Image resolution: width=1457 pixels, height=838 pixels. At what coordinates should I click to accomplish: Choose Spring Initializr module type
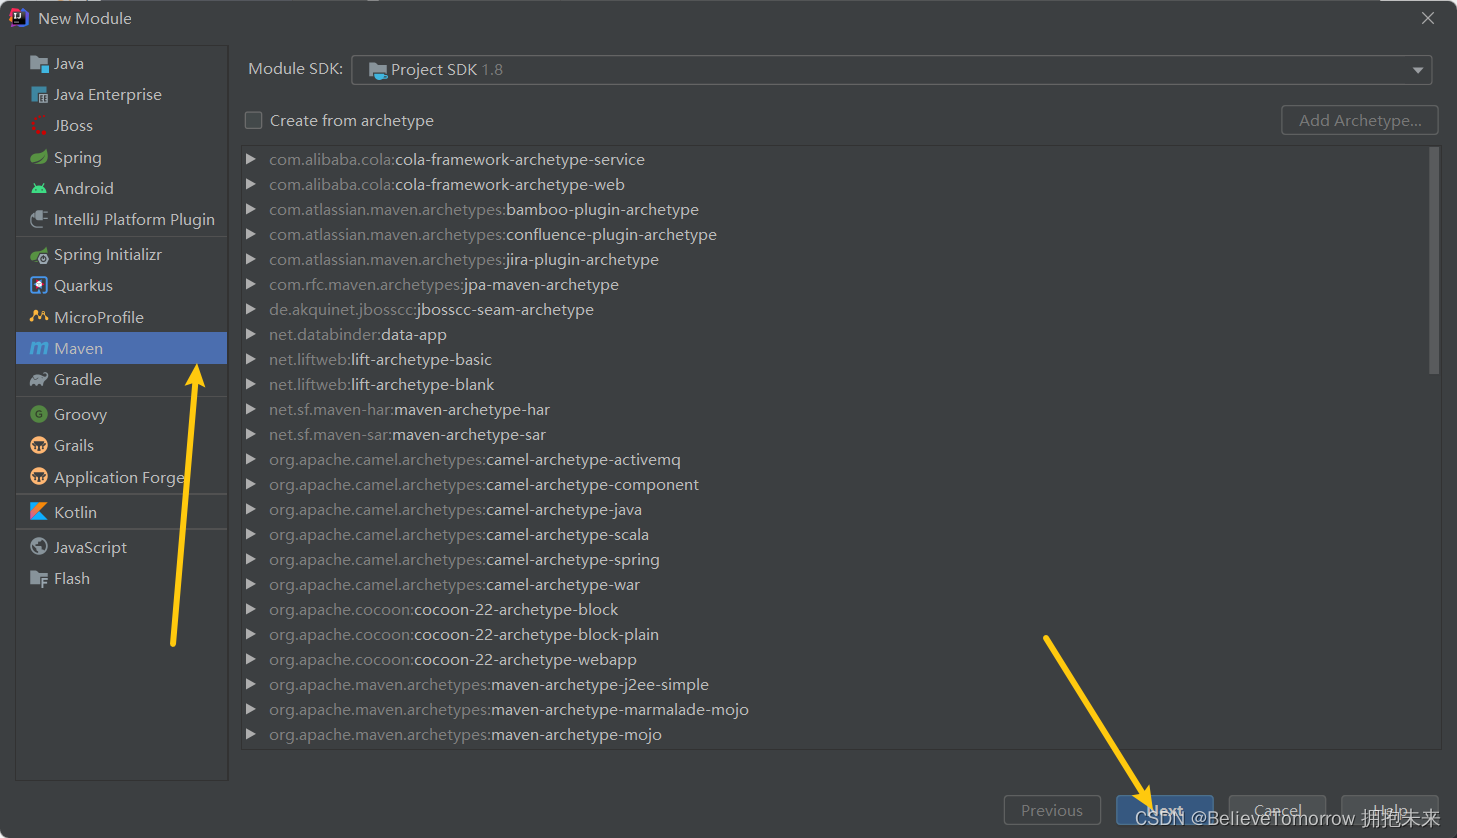click(122, 255)
